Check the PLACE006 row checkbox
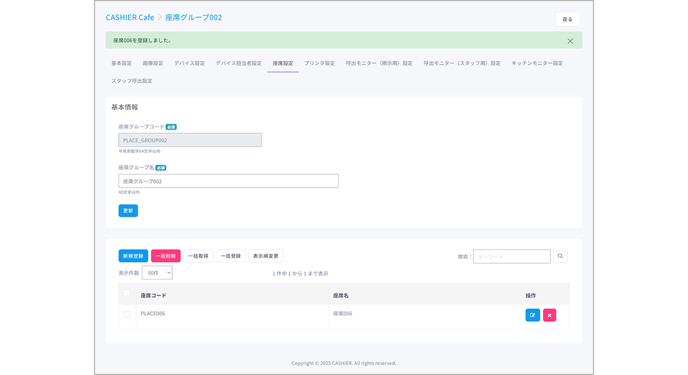Image resolution: width=688 pixels, height=375 pixels. 127,314
